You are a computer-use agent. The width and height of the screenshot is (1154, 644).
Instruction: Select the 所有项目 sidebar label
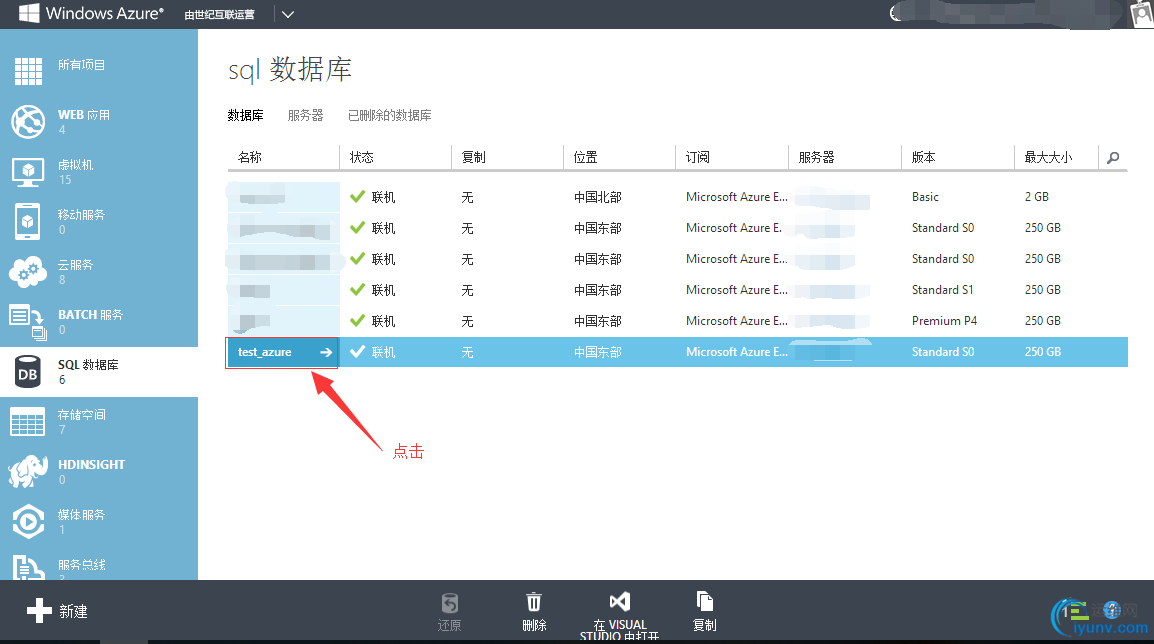[x=82, y=65]
